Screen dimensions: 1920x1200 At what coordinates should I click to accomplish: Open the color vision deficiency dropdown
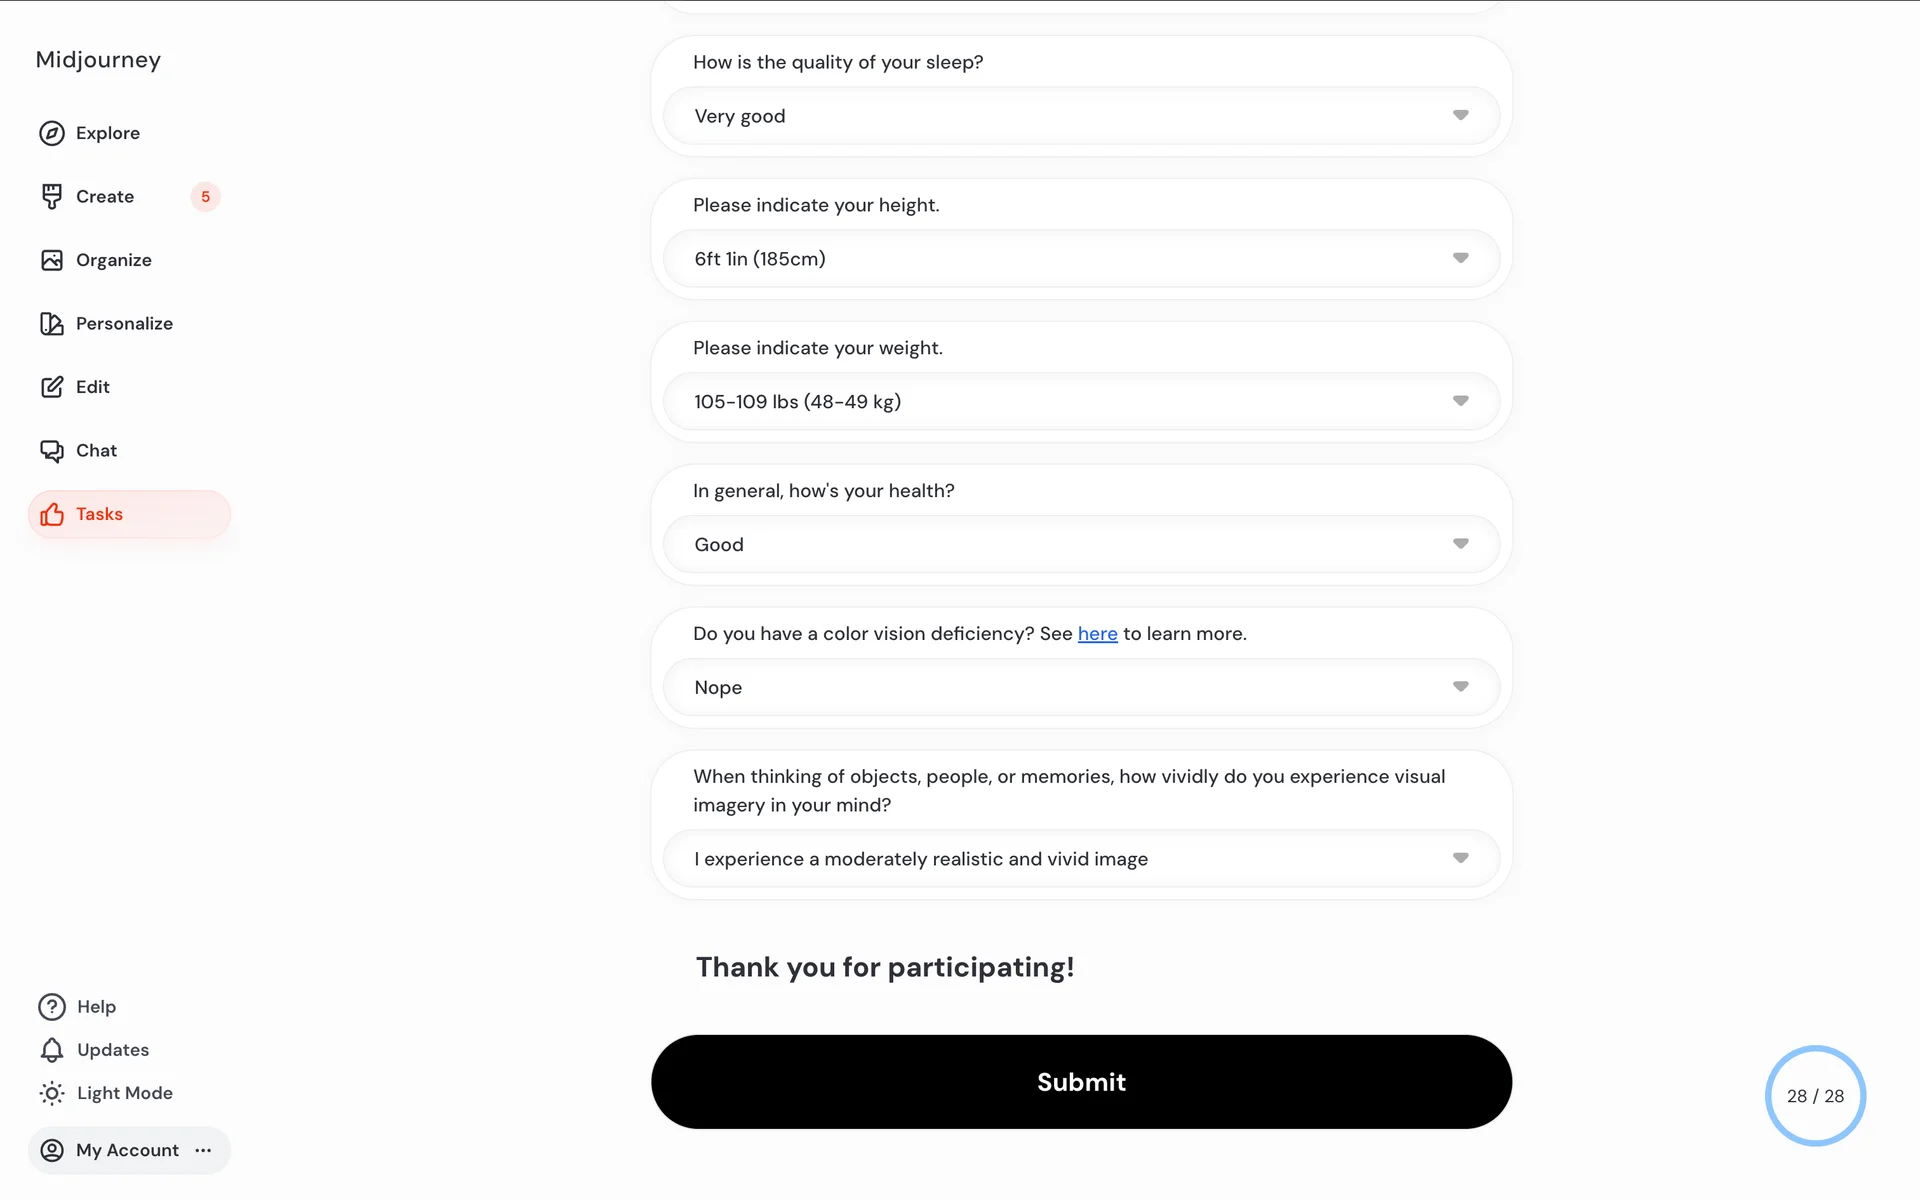[1081, 688]
